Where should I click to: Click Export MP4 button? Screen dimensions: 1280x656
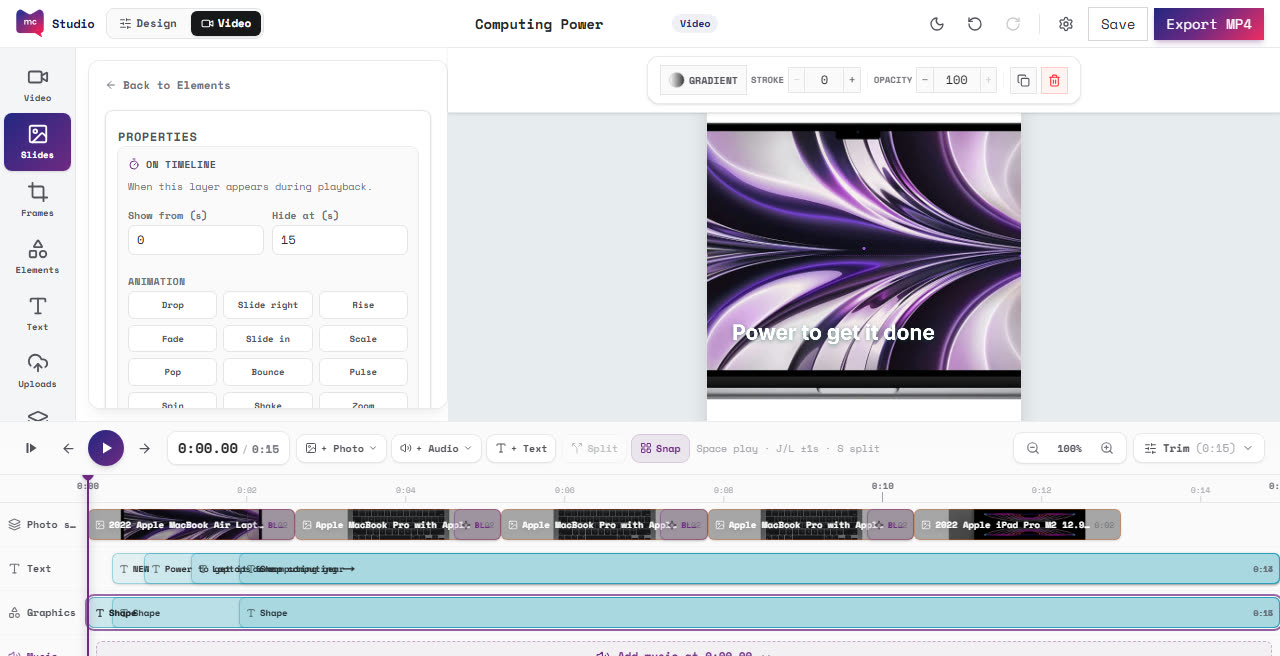(x=1208, y=24)
